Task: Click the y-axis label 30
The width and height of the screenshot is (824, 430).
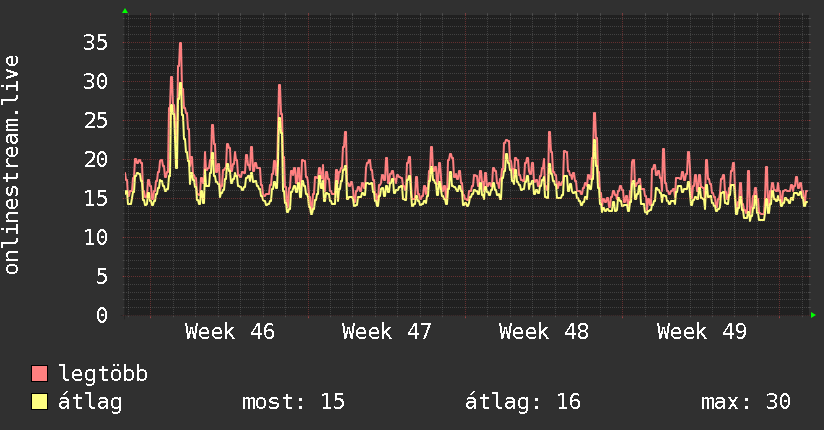Action: click(96, 81)
